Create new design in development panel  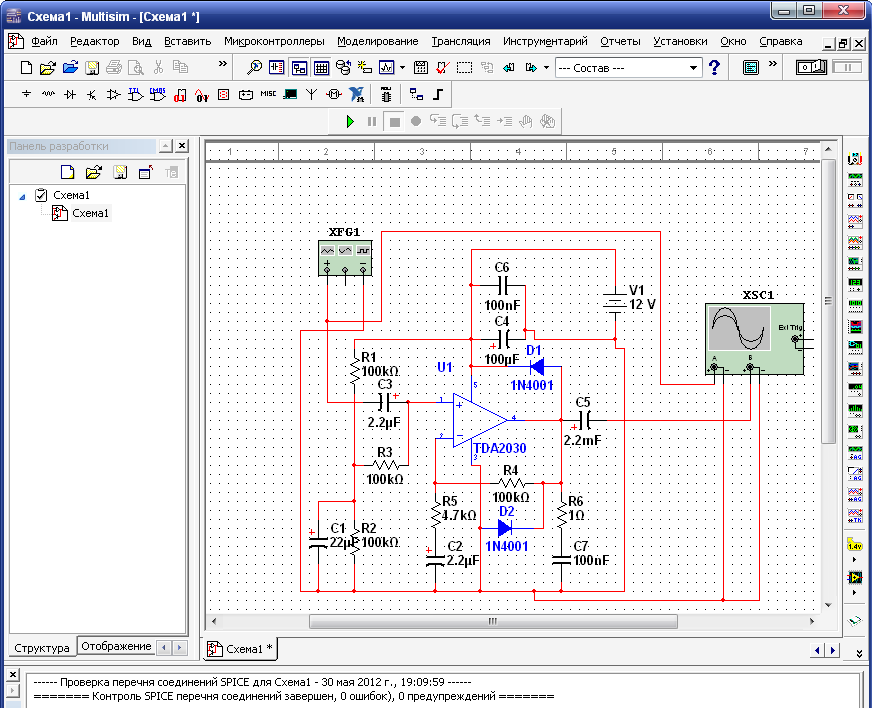(x=67, y=172)
